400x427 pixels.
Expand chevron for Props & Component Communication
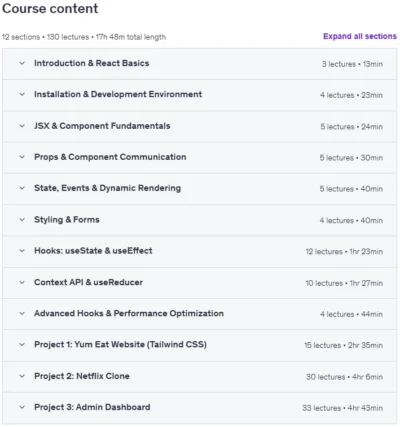22,157
